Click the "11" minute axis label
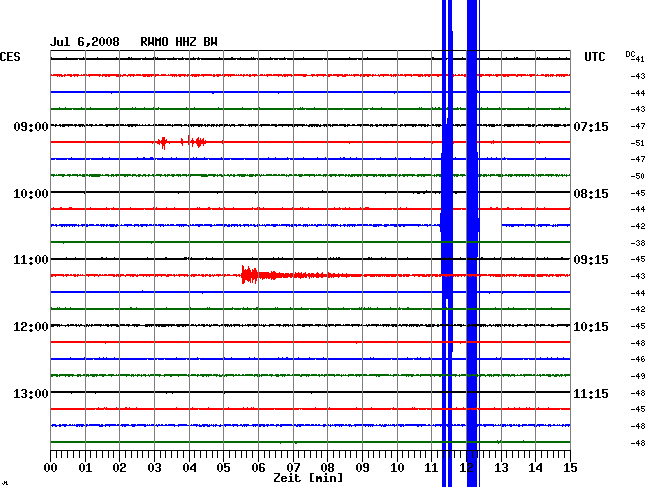 point(432,468)
